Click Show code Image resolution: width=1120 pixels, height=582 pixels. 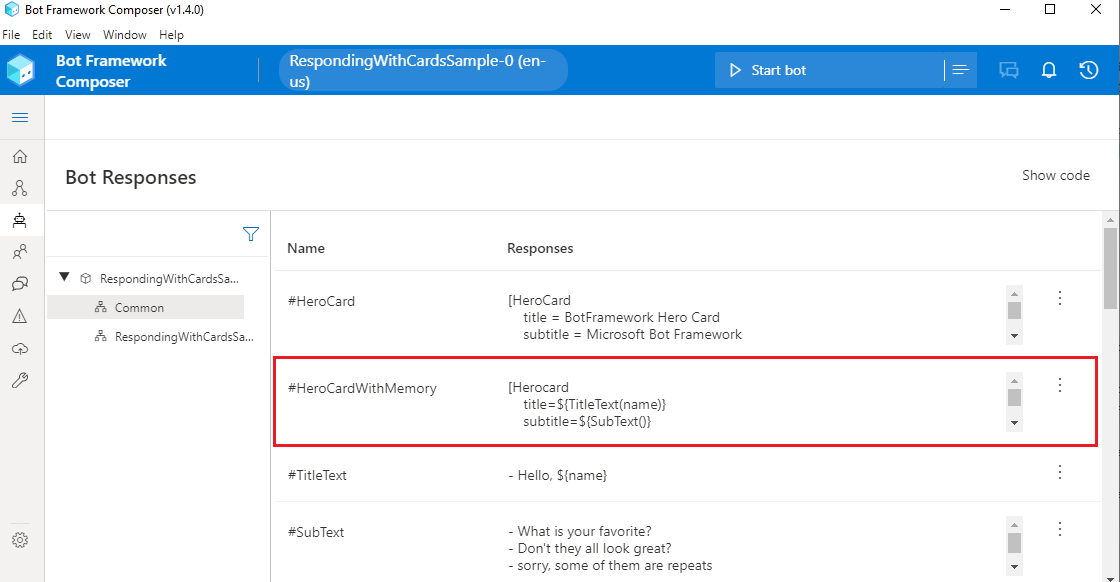pyautogui.click(x=1056, y=176)
